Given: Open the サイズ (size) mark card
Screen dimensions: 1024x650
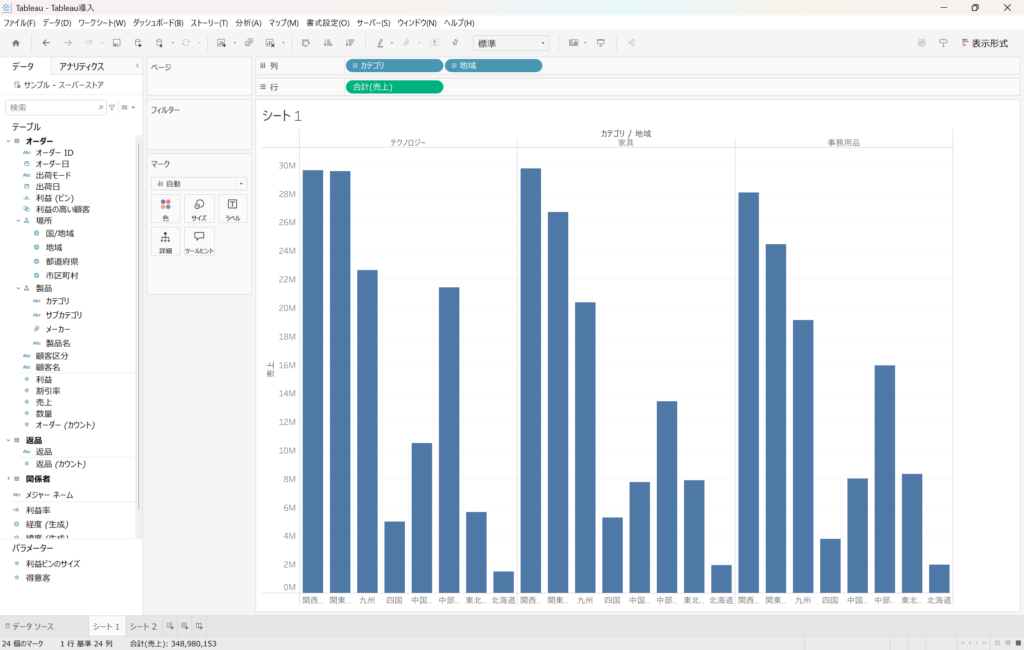Looking at the screenshot, I should [199, 208].
